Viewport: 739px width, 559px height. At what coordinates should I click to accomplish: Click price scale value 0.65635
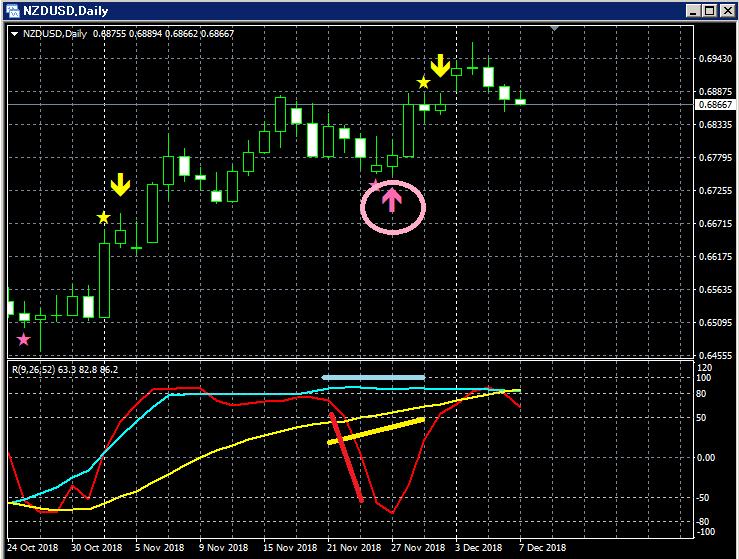(x=715, y=289)
